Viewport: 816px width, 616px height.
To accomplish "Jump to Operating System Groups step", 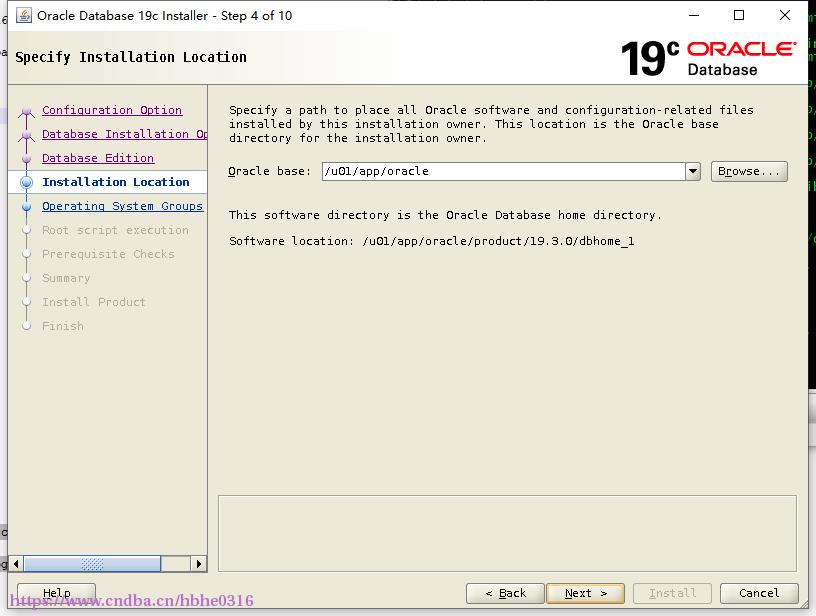I will [x=122, y=206].
